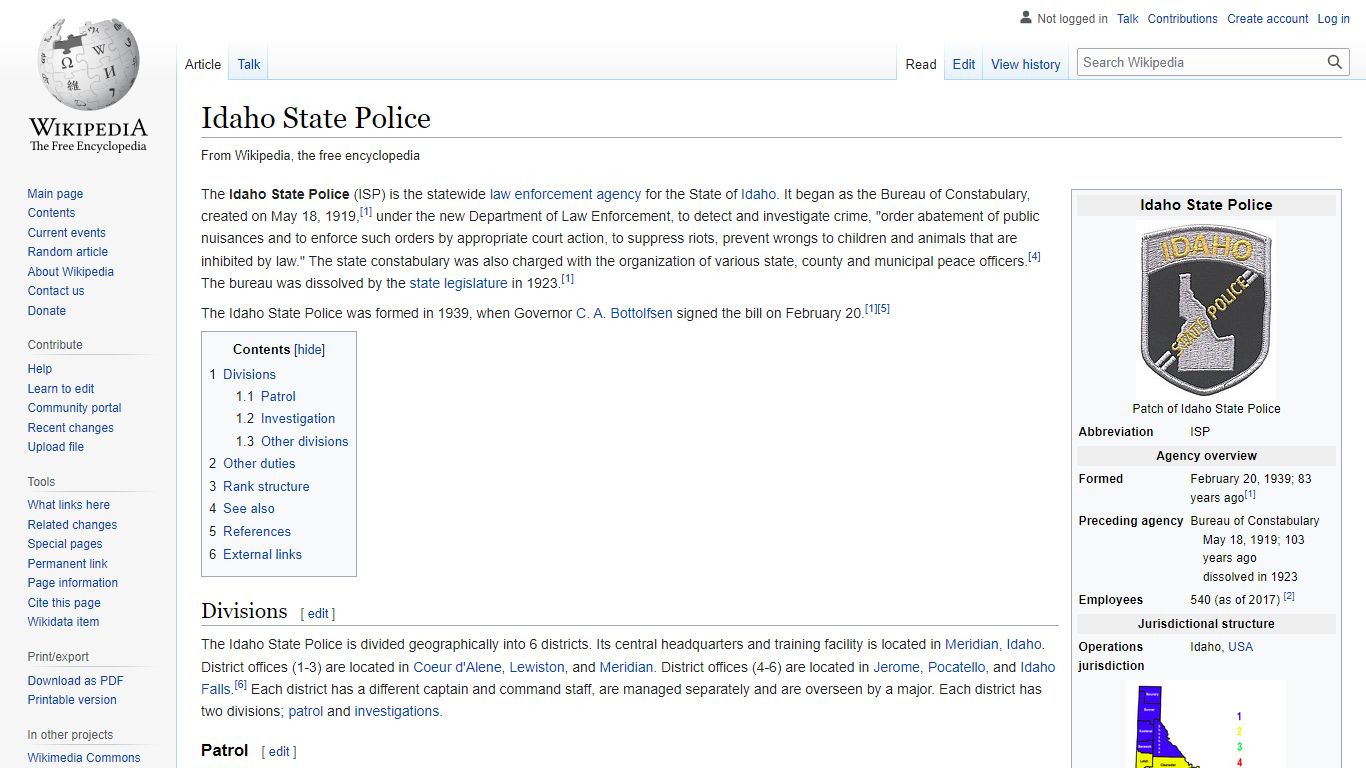Open Recent changes link
Viewport: 1366px width, 768px height.
pos(70,428)
